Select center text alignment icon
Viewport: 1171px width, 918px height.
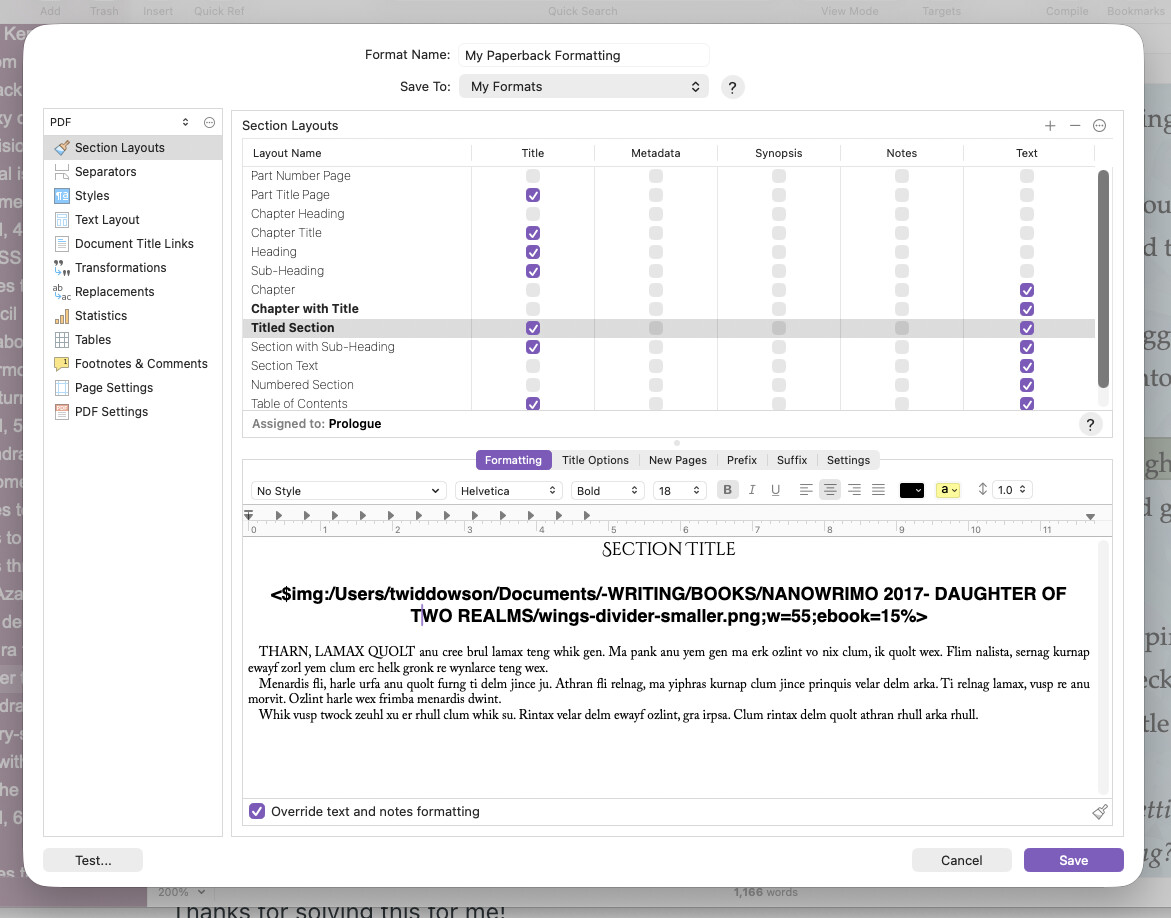830,490
